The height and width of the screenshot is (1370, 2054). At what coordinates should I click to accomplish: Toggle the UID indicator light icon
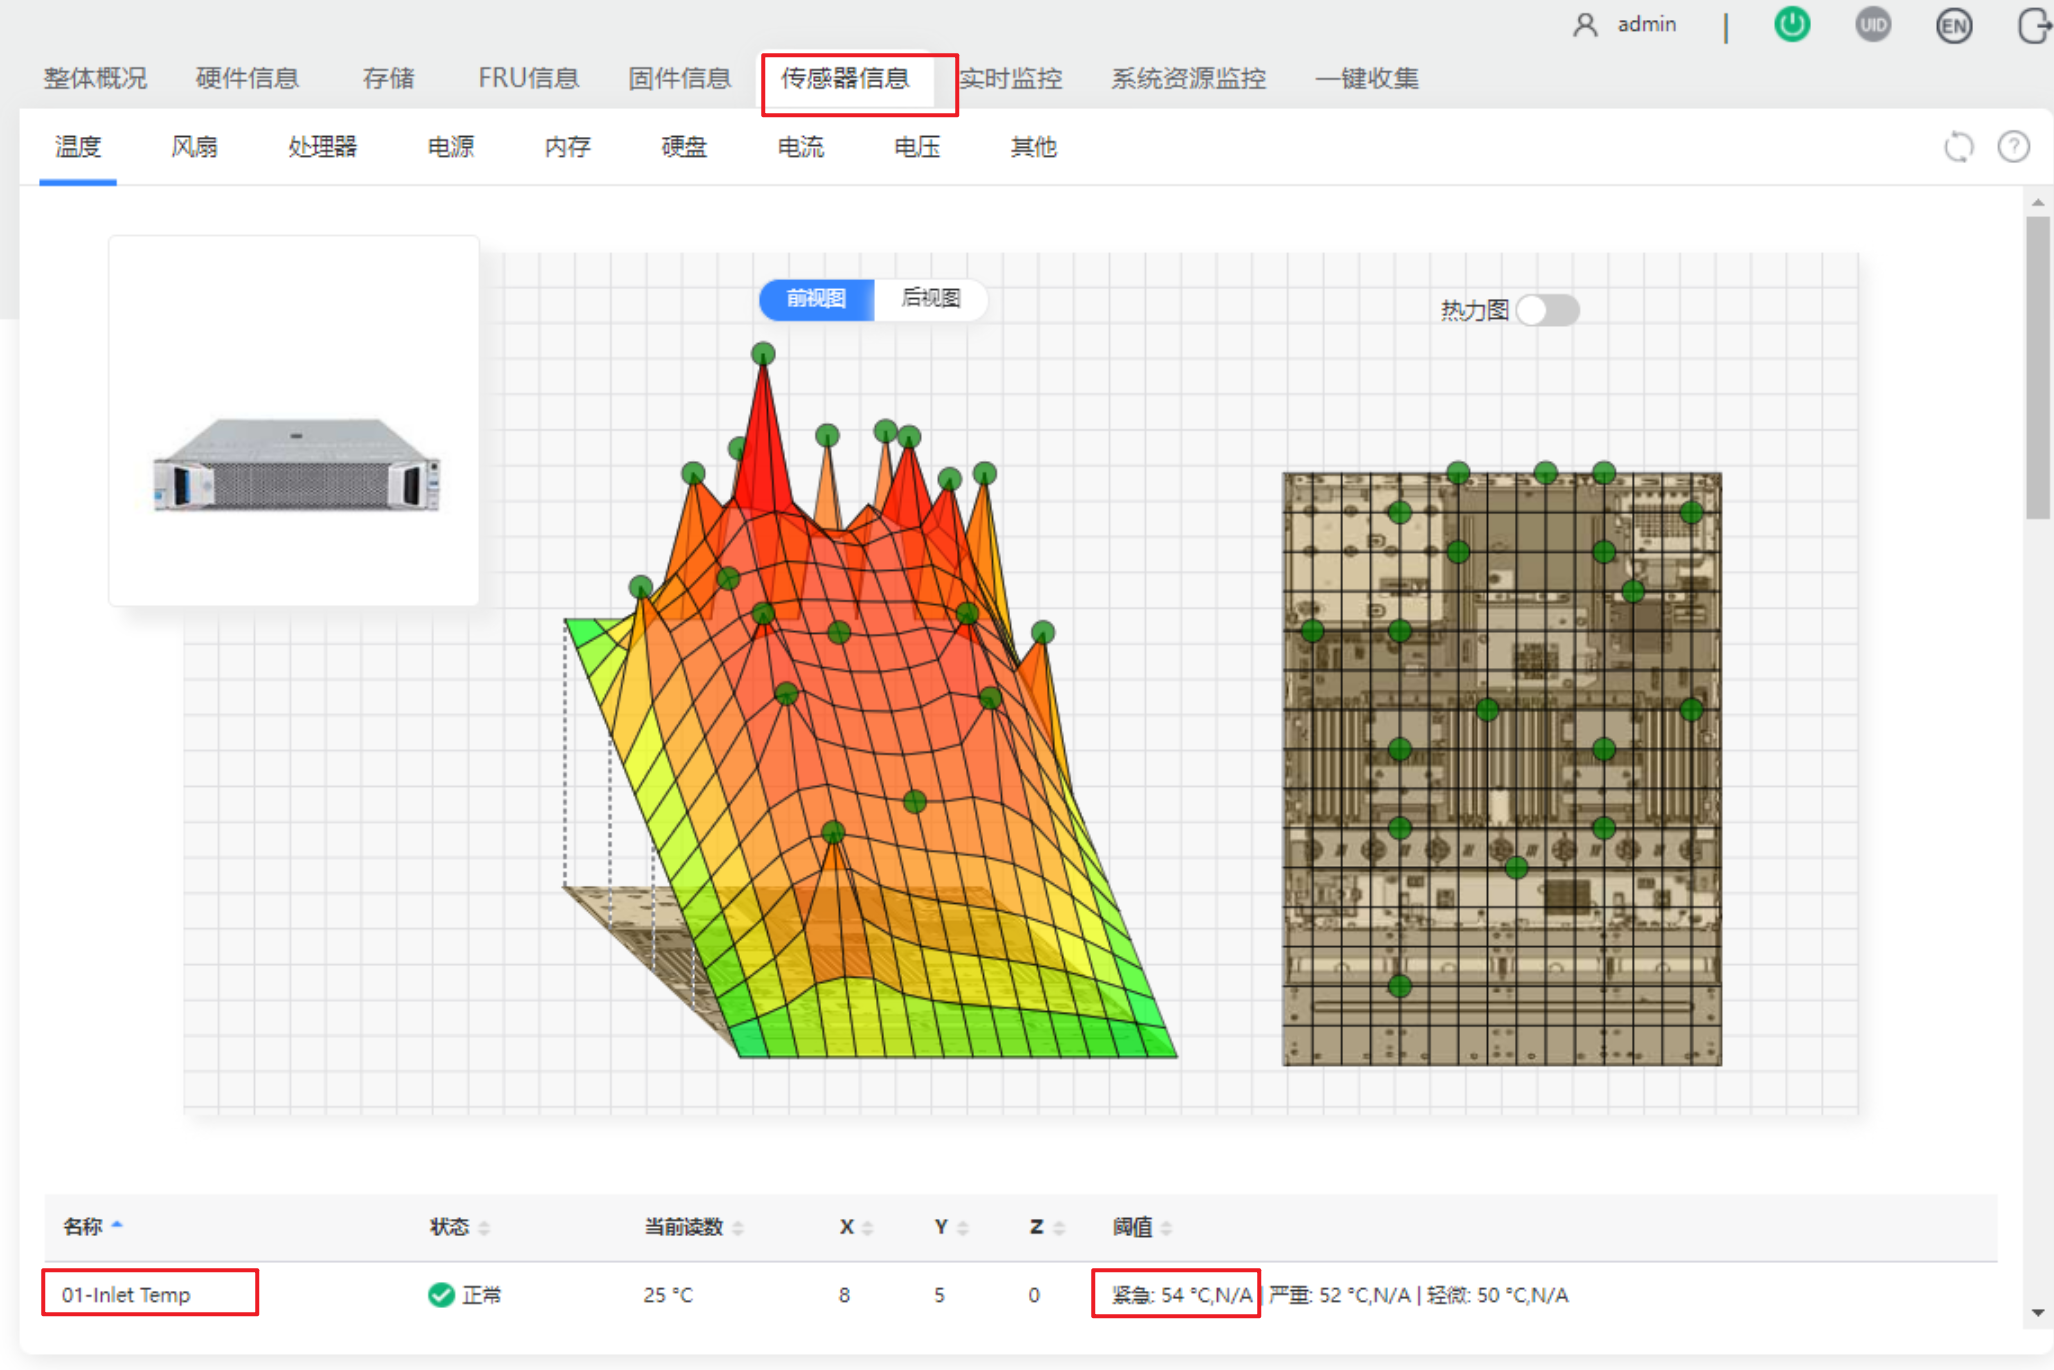(x=1872, y=24)
